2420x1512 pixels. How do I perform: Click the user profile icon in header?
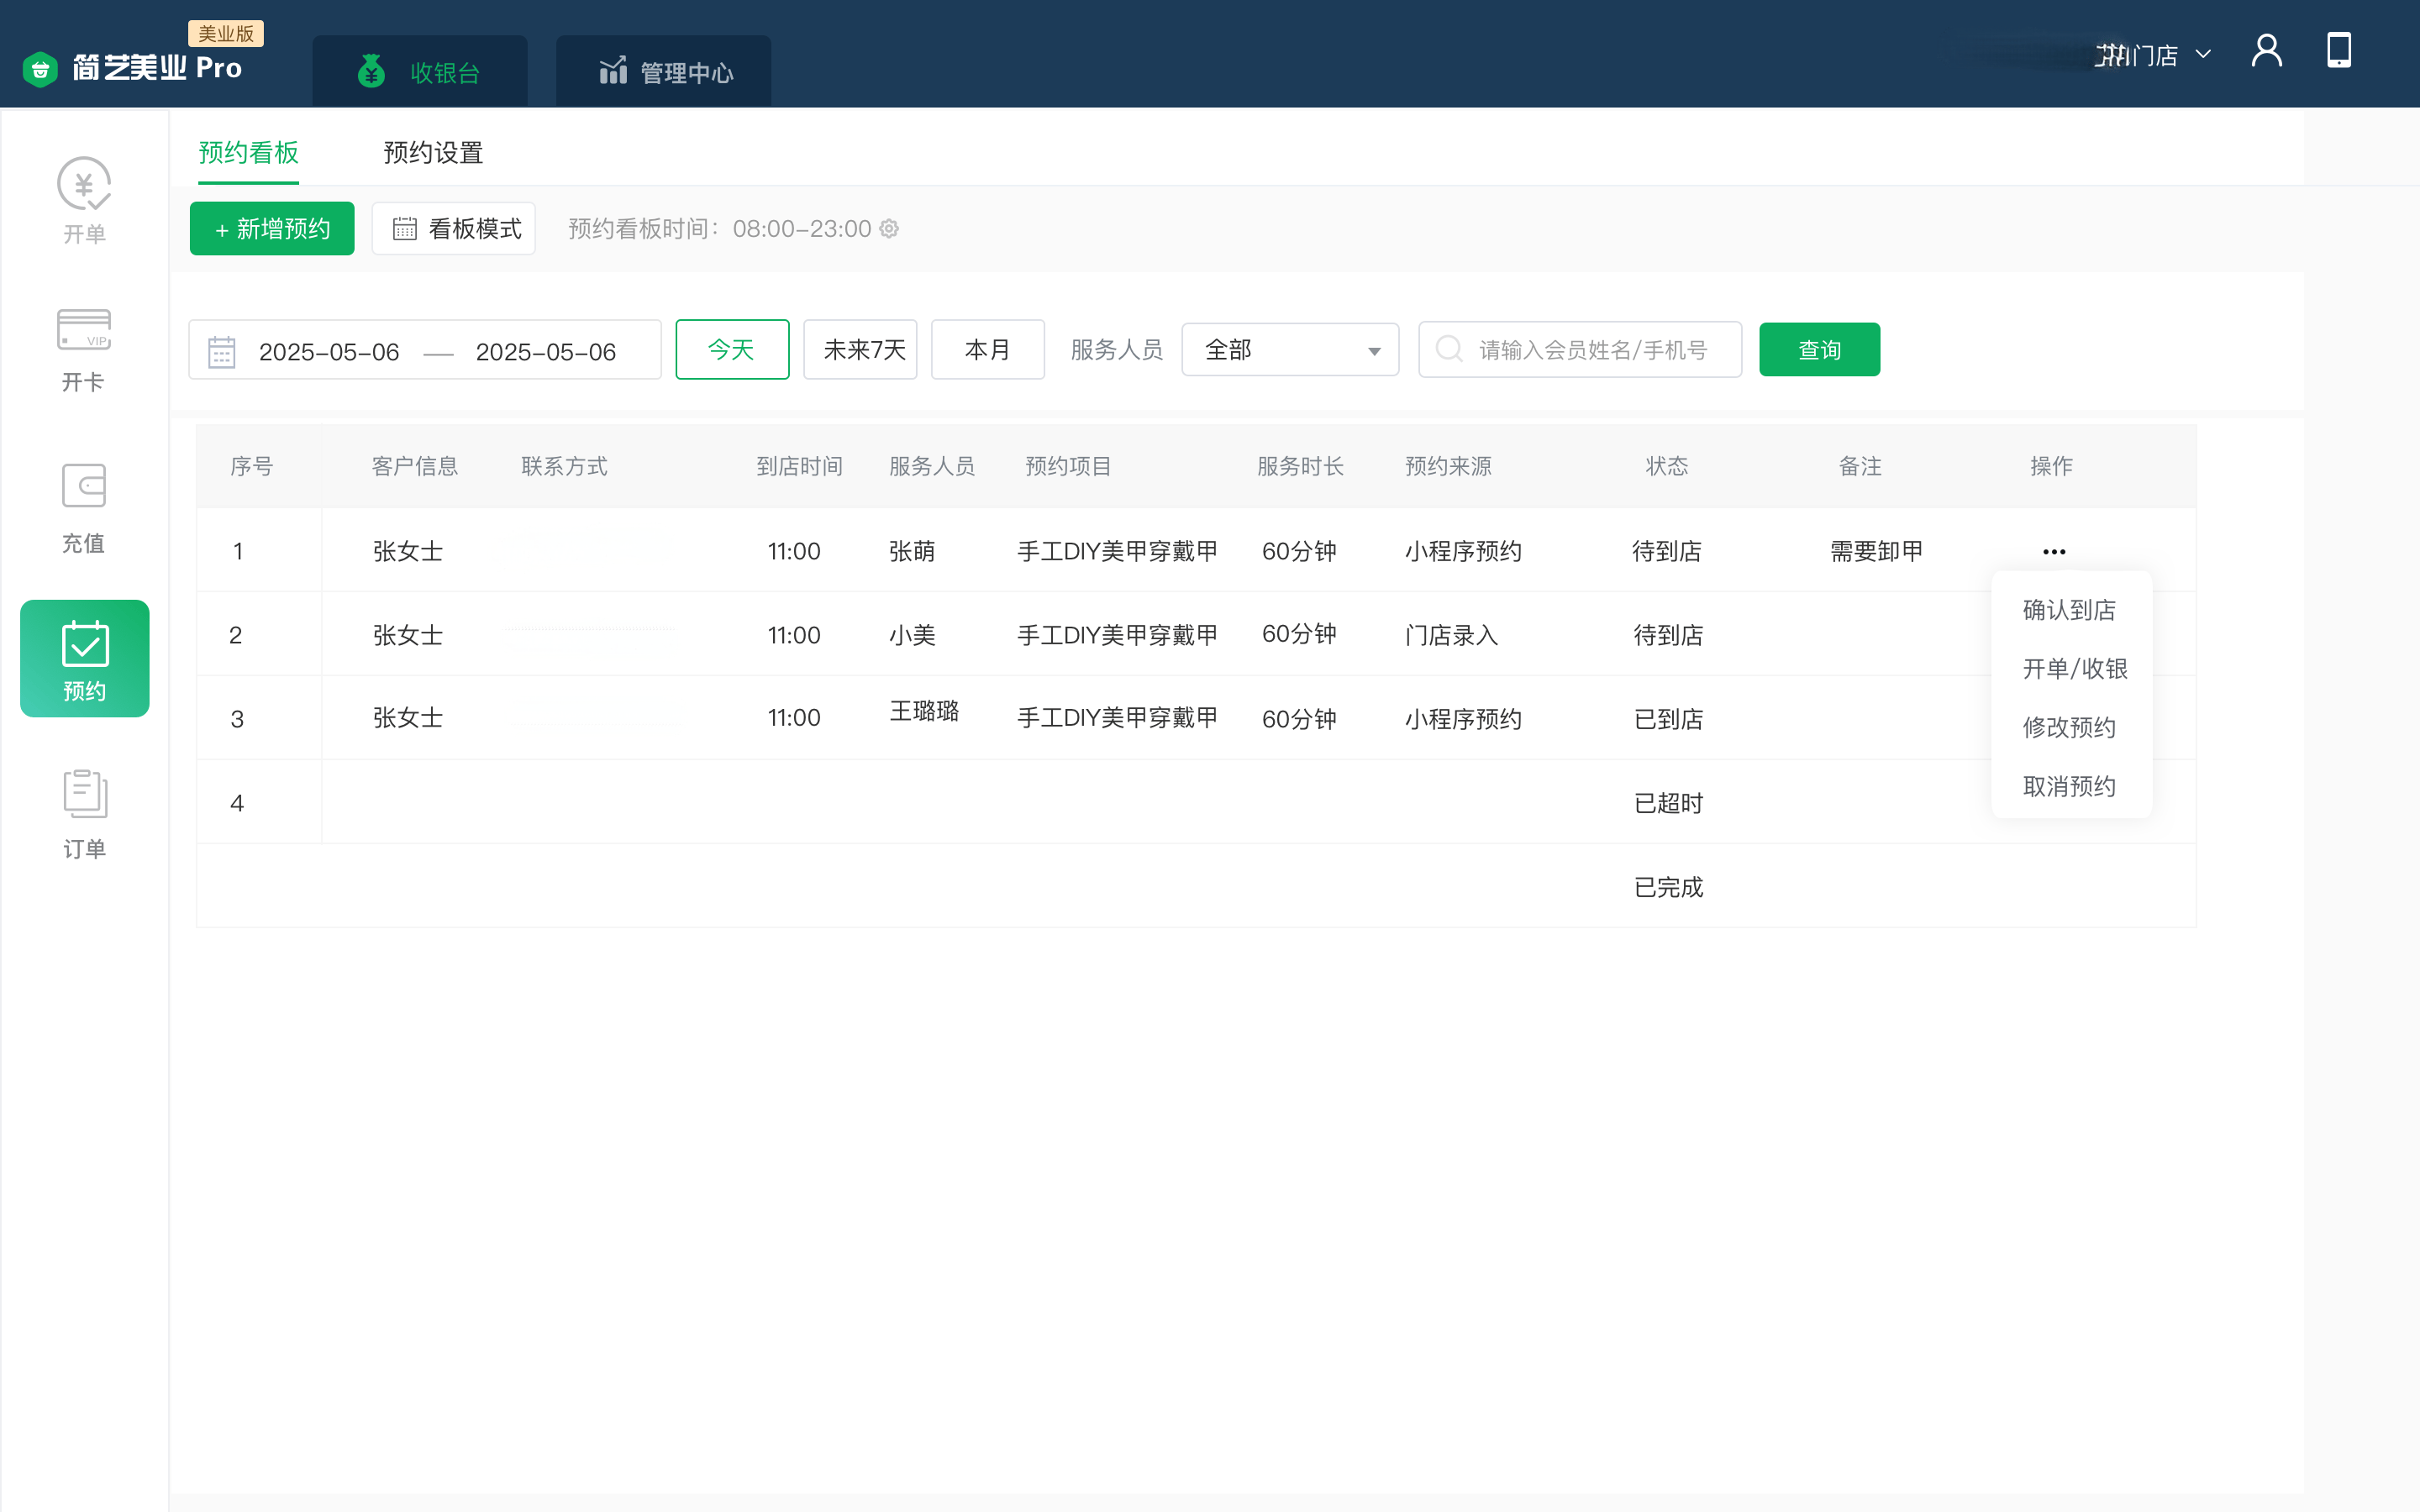tap(2266, 51)
